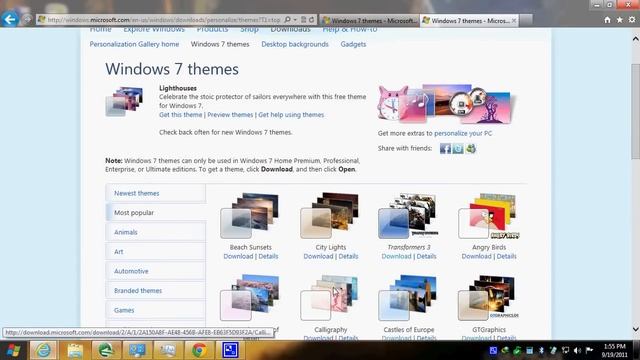Click the GTGraphics theme thumbnail
The image size is (640, 360).
click(489, 298)
